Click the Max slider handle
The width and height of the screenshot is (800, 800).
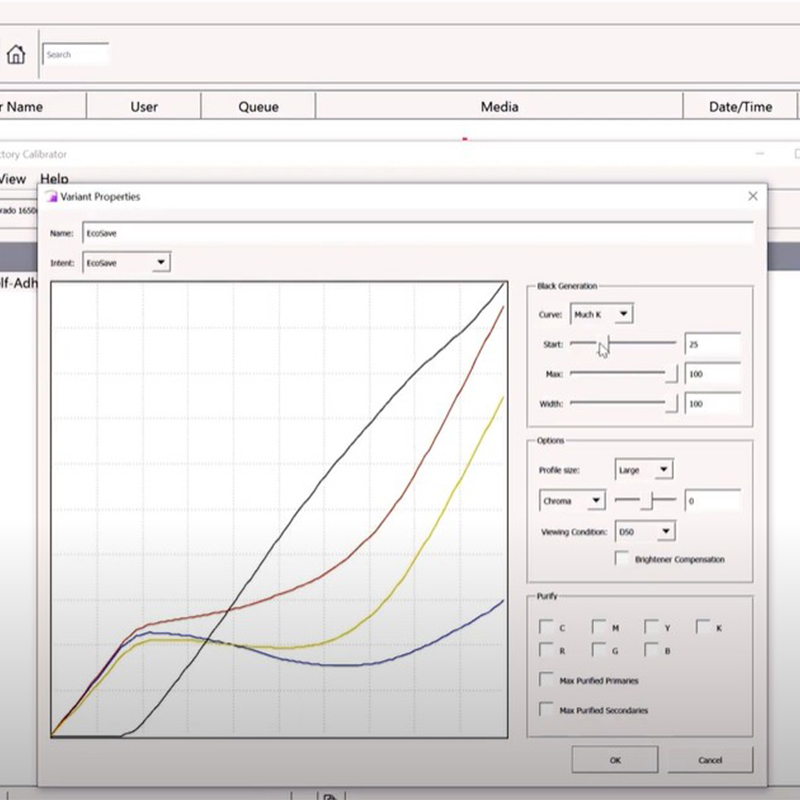672,373
